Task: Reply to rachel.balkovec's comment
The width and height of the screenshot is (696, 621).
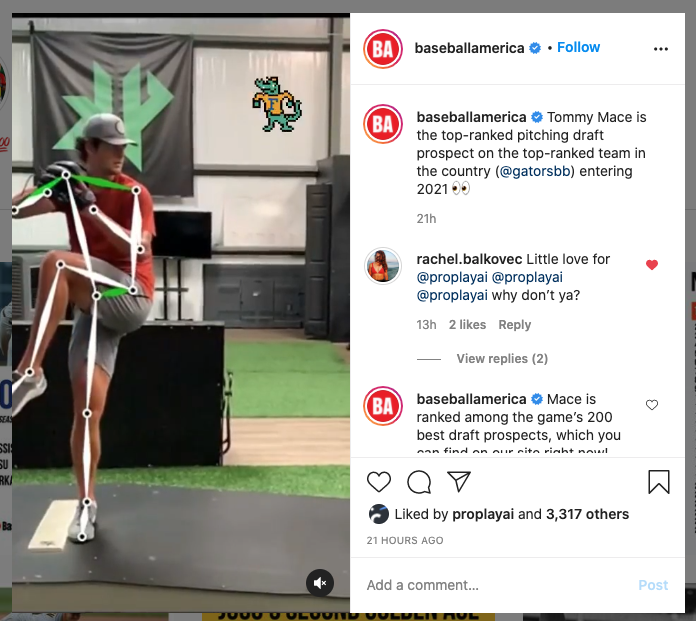Action: (x=514, y=324)
